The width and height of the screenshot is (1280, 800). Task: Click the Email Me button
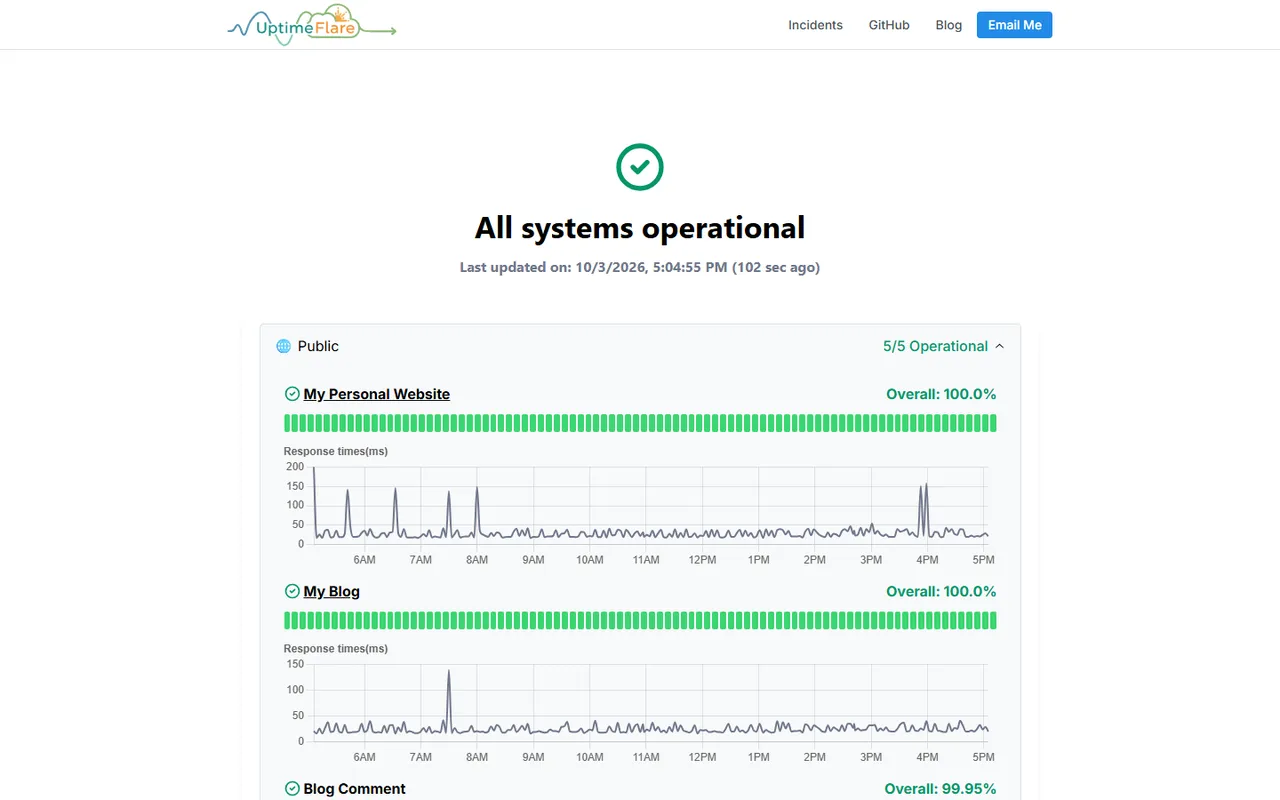click(x=1014, y=25)
